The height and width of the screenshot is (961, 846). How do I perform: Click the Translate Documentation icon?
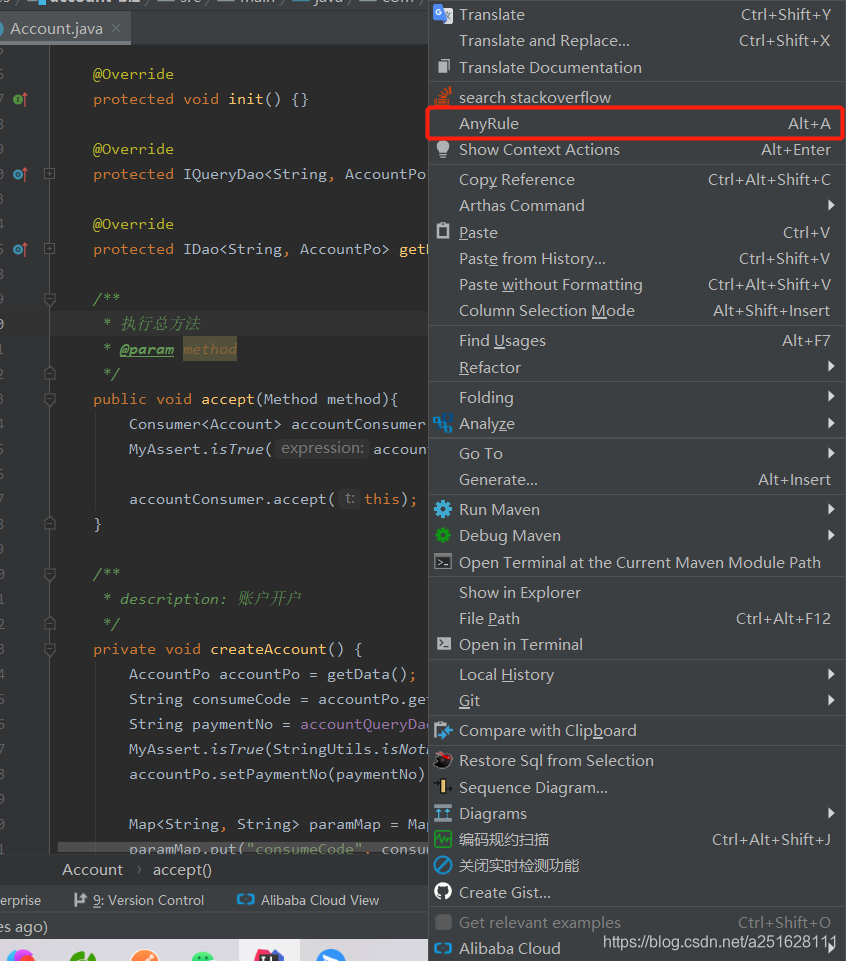(444, 67)
